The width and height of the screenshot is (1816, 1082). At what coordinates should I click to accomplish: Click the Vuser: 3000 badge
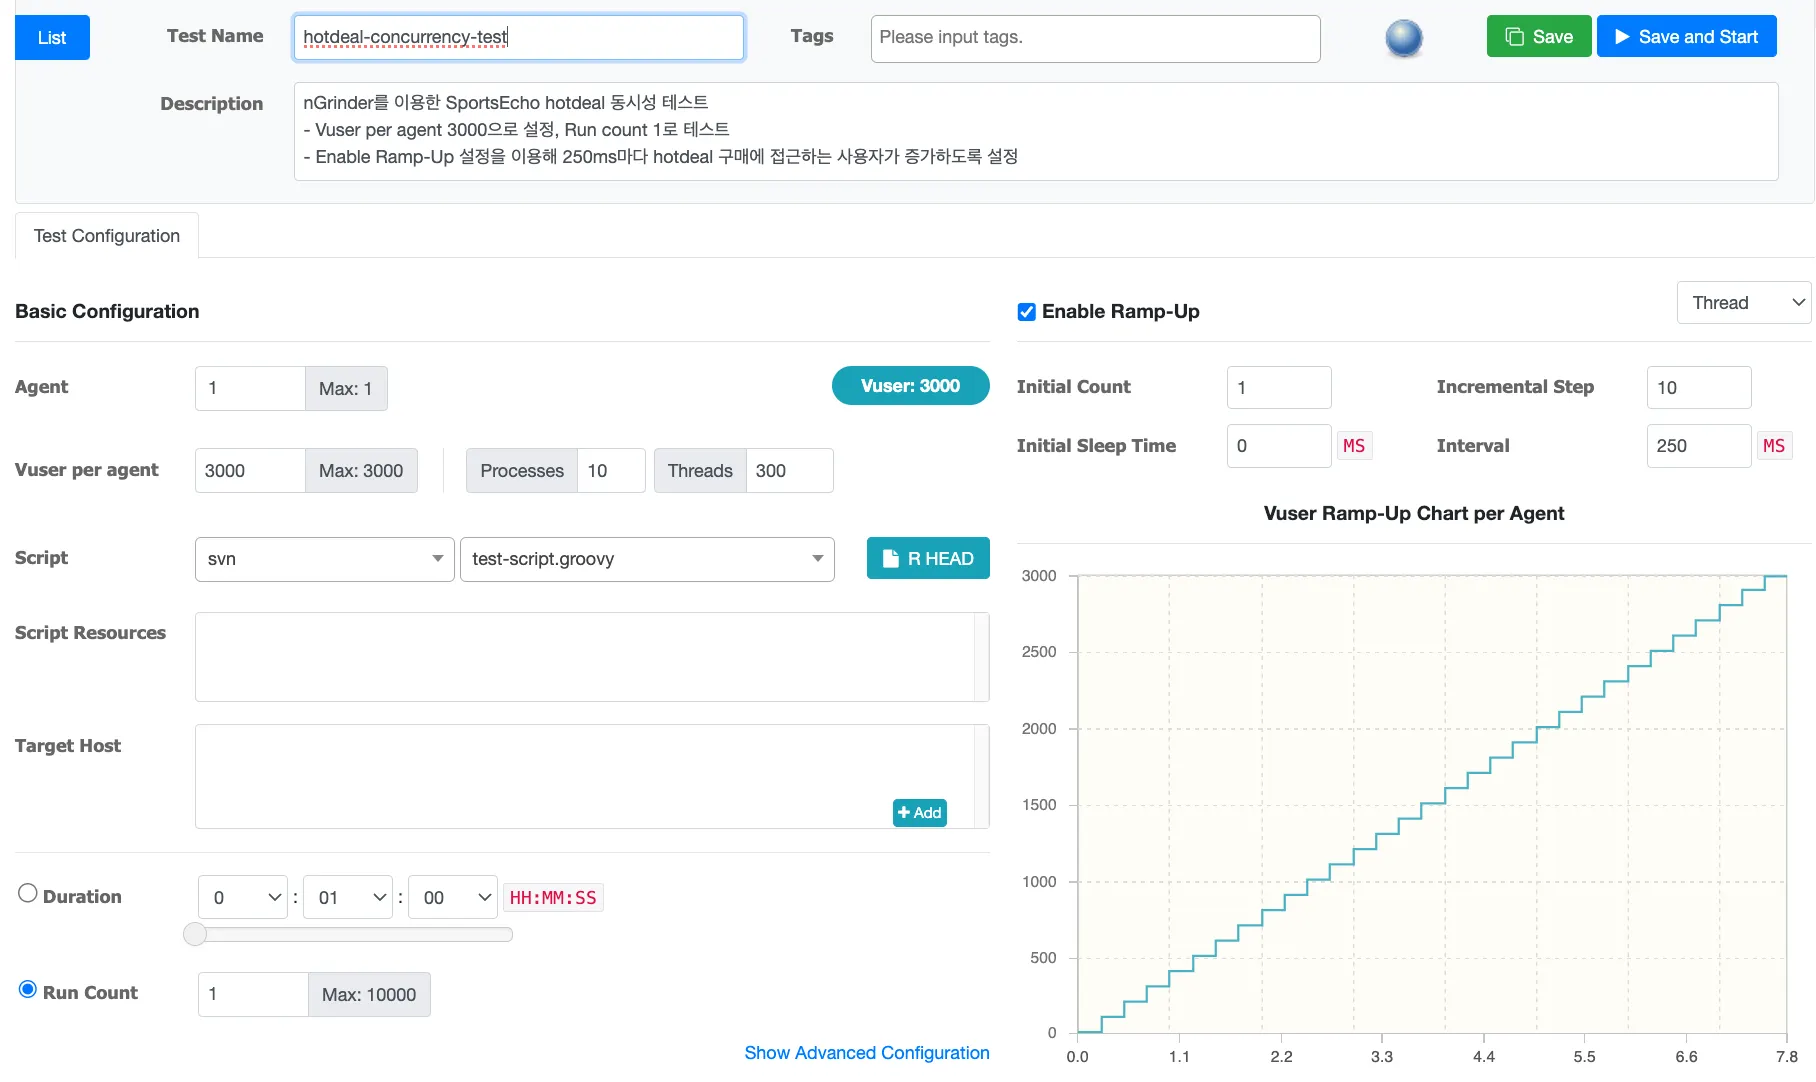tap(910, 386)
